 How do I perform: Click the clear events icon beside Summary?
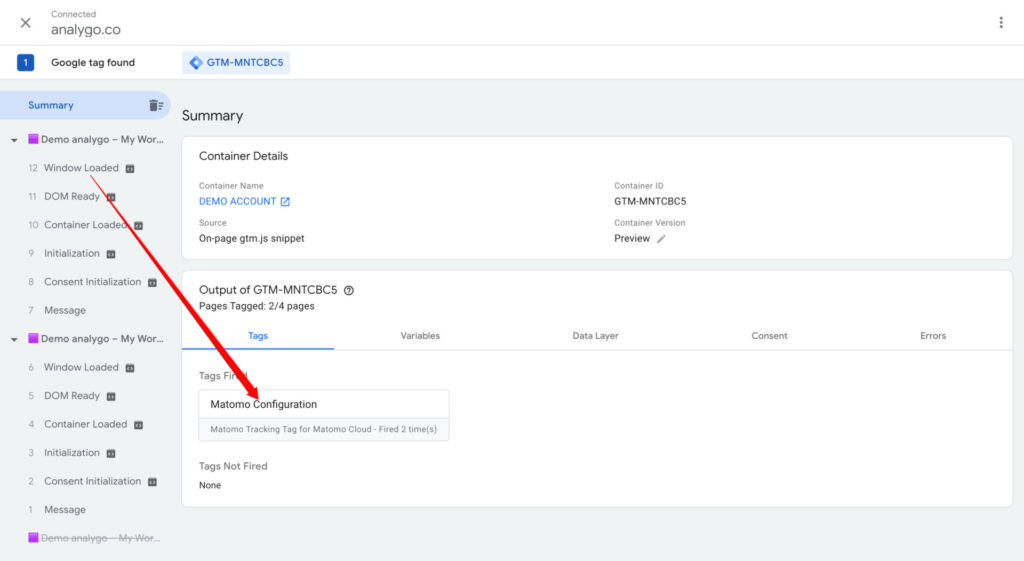[x=156, y=106]
